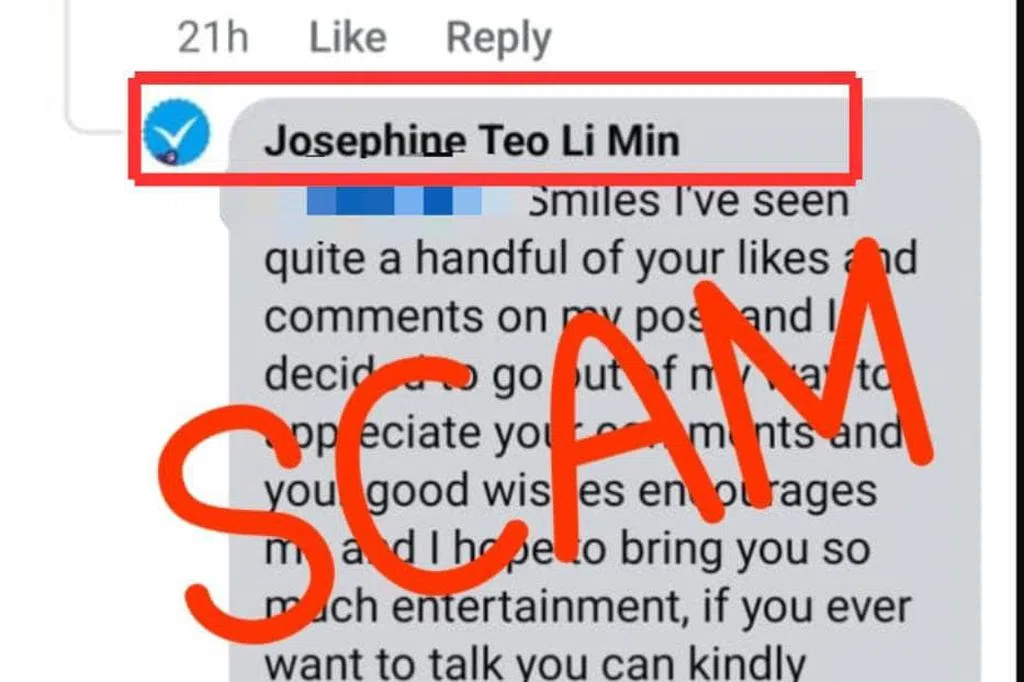This screenshot has width=1024, height=682.
Task: Click the words "bring you so" in the comment
Action: pyautogui.click(x=744, y=550)
